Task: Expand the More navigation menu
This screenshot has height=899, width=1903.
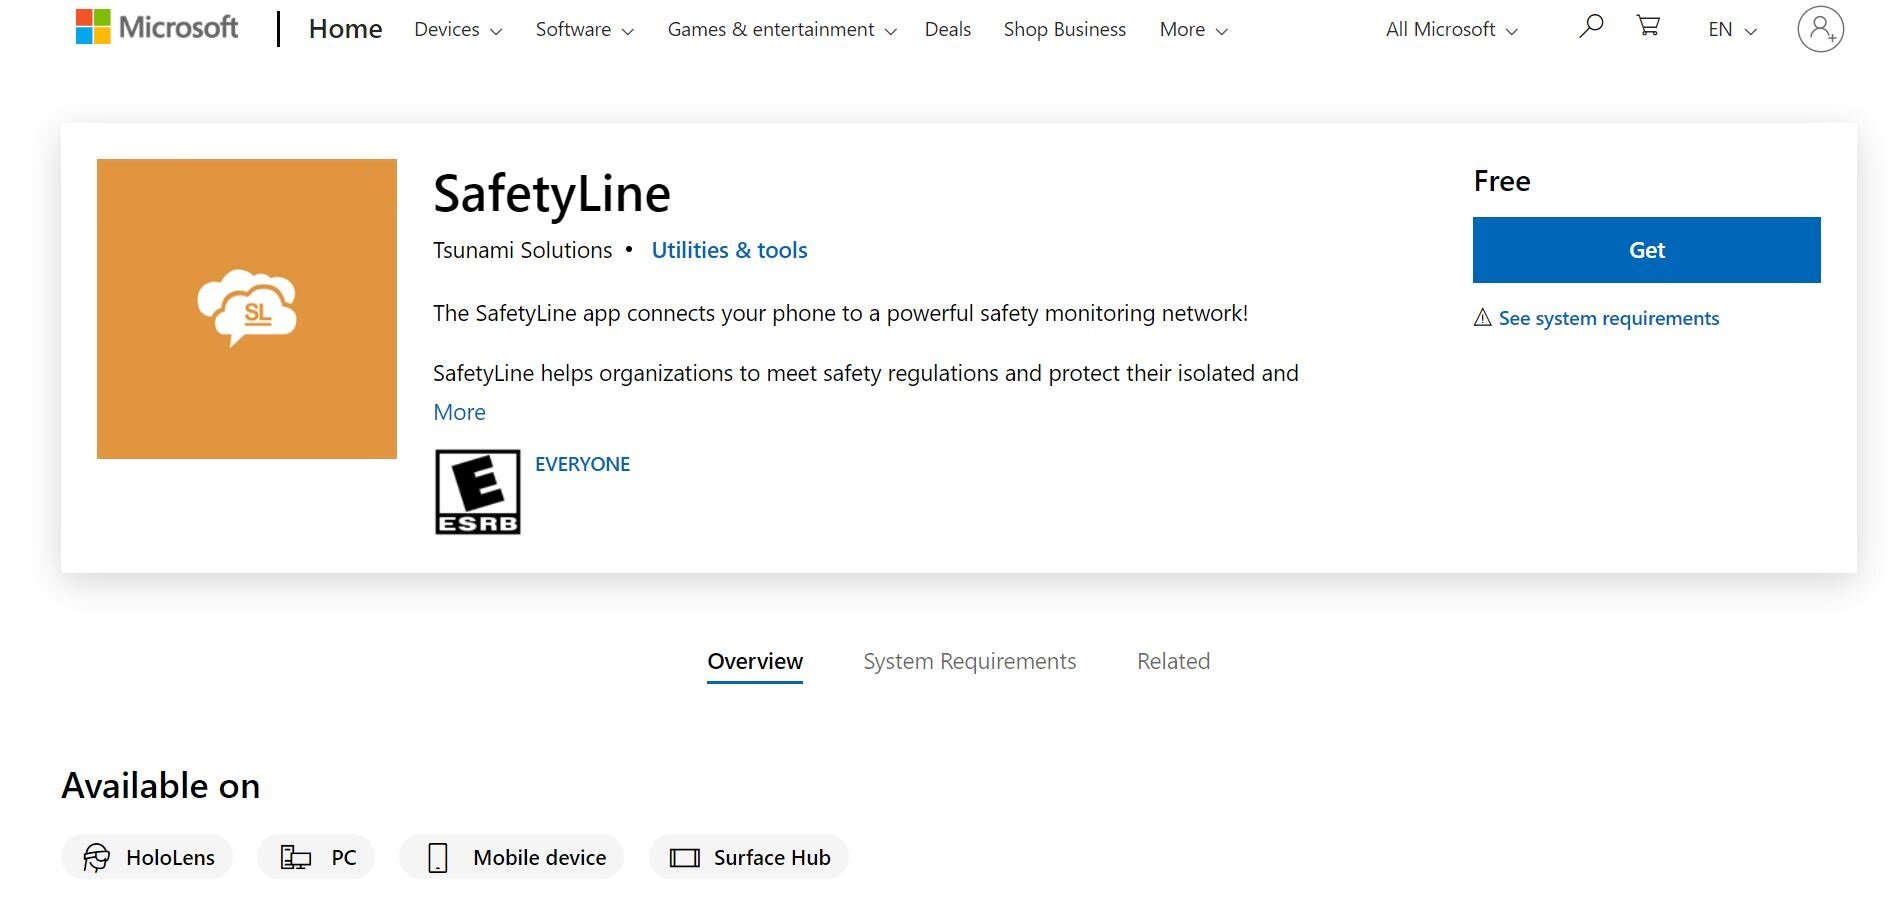Action: [x=1194, y=30]
